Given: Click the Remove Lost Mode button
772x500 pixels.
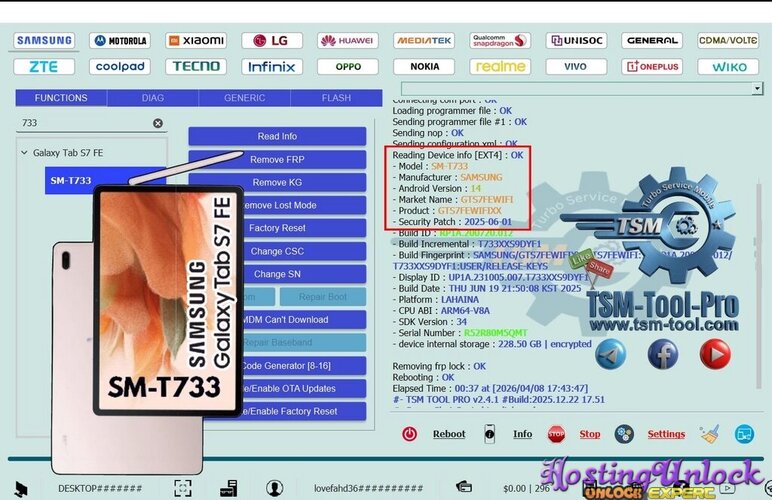Looking at the screenshot, I should [x=304, y=205].
